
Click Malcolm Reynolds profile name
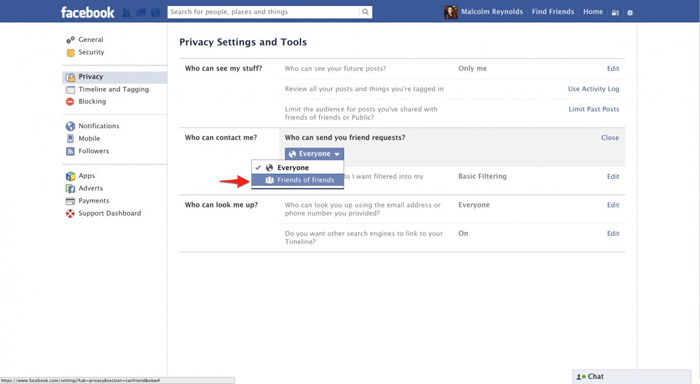coord(492,12)
